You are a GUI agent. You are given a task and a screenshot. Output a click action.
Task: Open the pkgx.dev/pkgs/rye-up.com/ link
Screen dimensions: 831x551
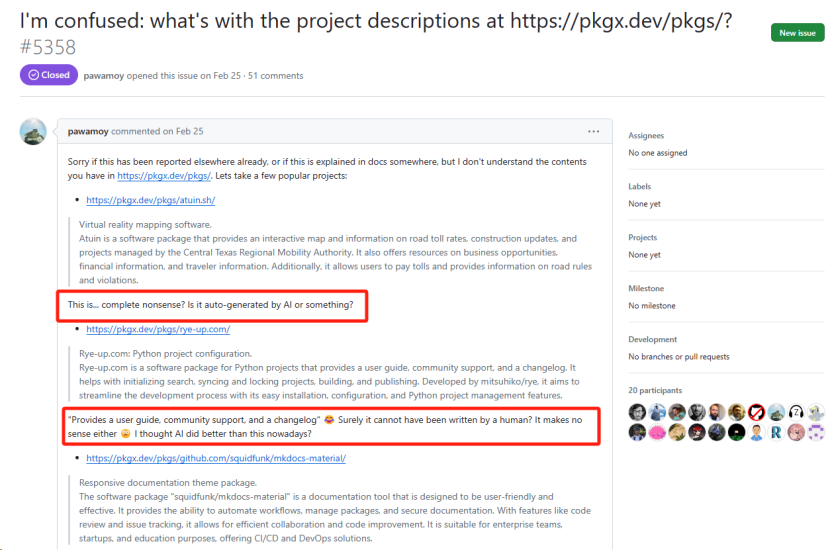158,329
